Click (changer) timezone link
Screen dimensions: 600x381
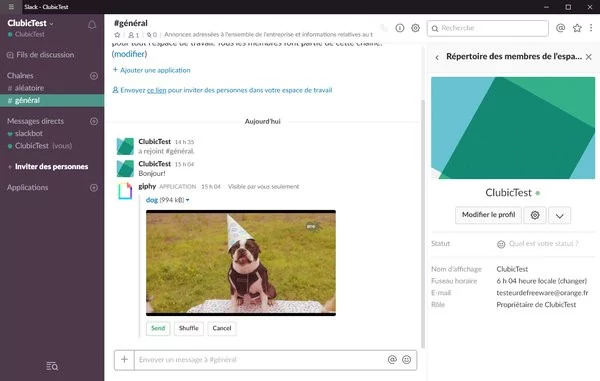572,281
